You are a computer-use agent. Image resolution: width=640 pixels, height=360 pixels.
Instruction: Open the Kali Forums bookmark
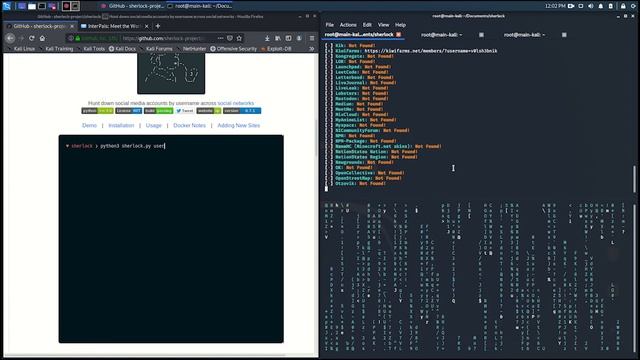(157, 49)
